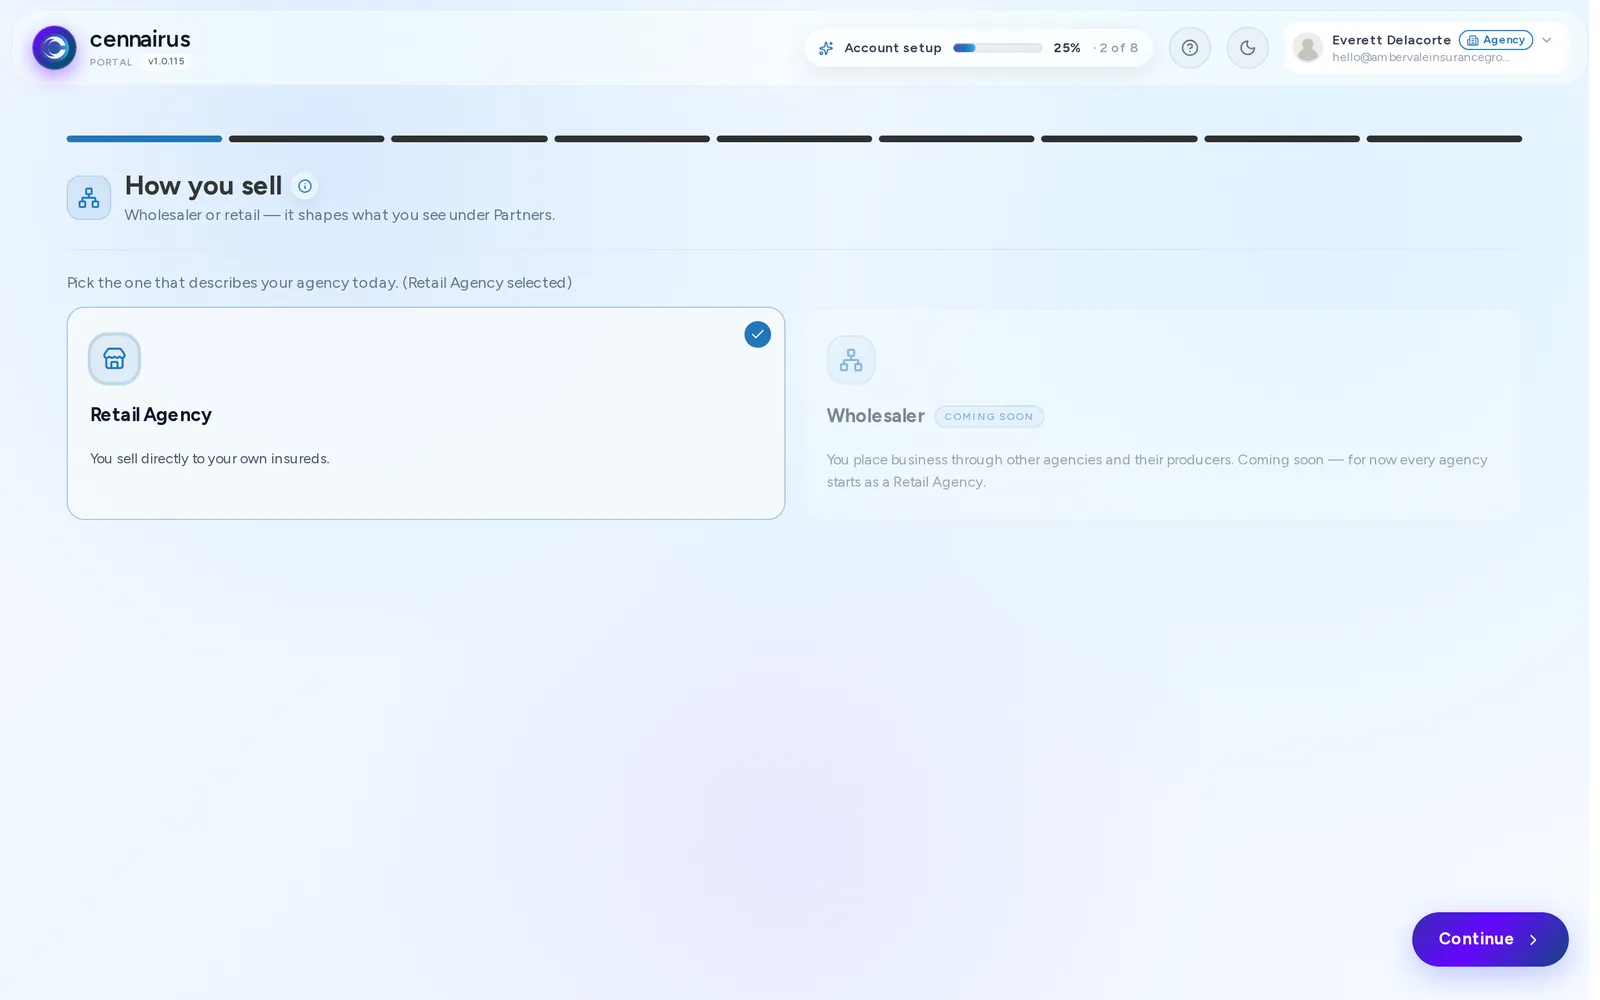Image resolution: width=1600 pixels, height=1000 pixels.
Task: Click the blue selected checkmark on Retail Agency
Action: pos(757,335)
